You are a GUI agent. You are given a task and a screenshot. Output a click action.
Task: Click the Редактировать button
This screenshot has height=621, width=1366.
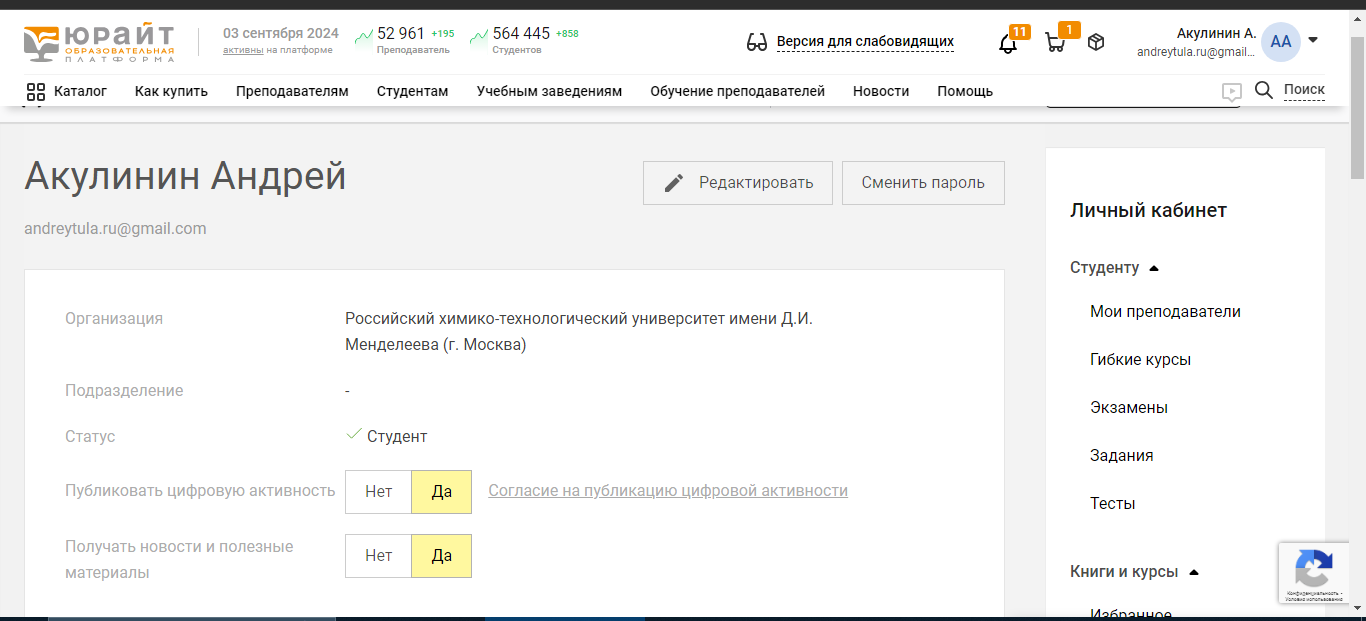pos(737,183)
